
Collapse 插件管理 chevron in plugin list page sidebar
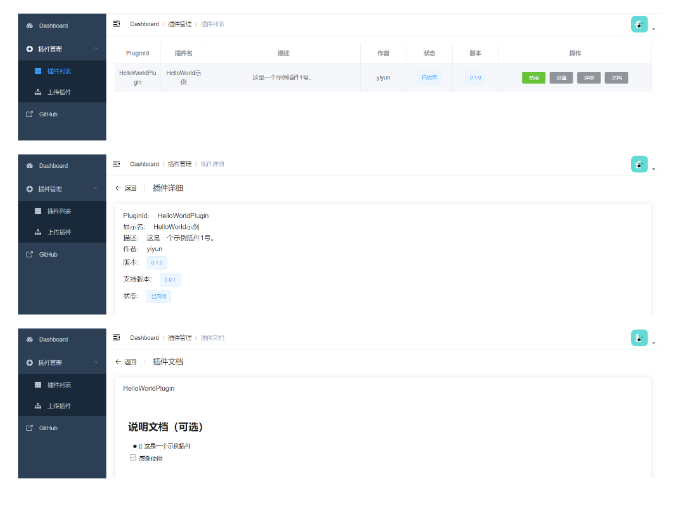(95, 49)
